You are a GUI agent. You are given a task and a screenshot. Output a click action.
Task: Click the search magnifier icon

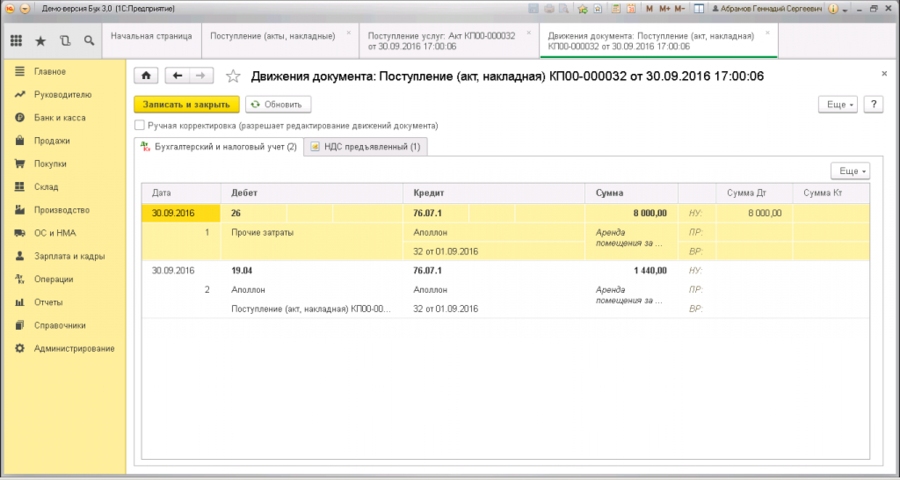coord(89,41)
